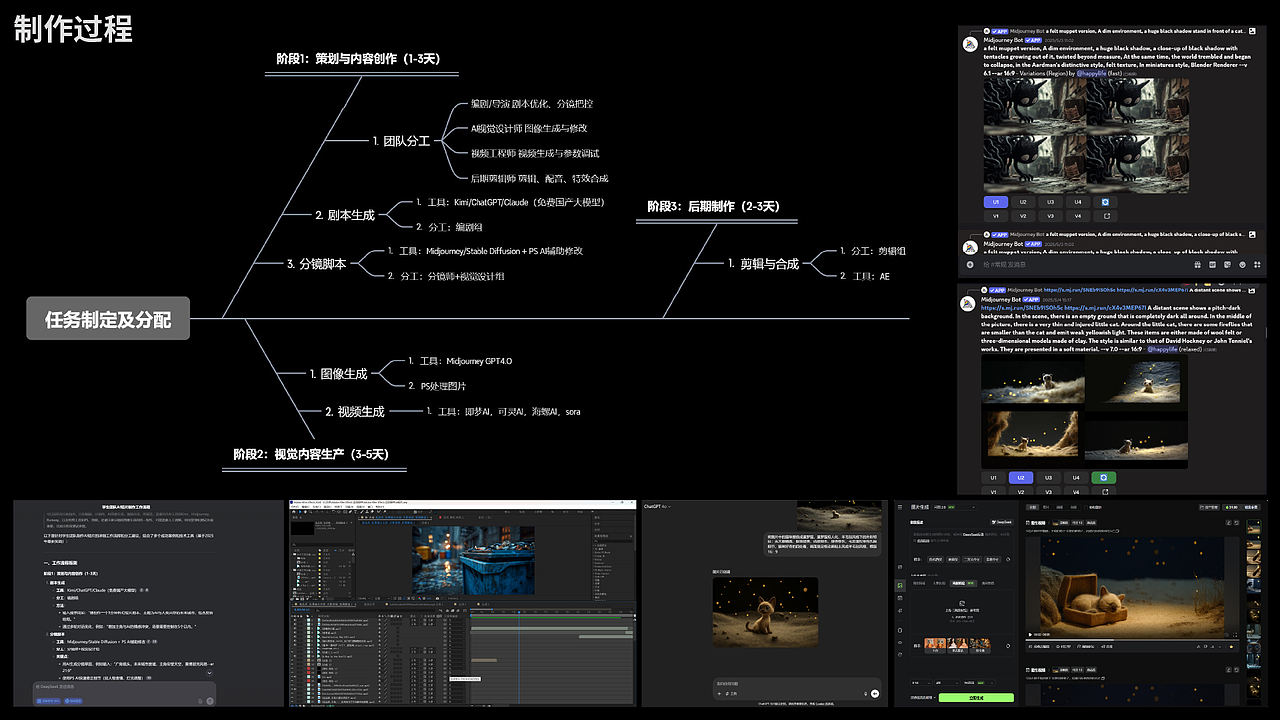Click the plus icon in ChatGPT input box
The width and height of the screenshot is (1280, 720).
(x=721, y=693)
